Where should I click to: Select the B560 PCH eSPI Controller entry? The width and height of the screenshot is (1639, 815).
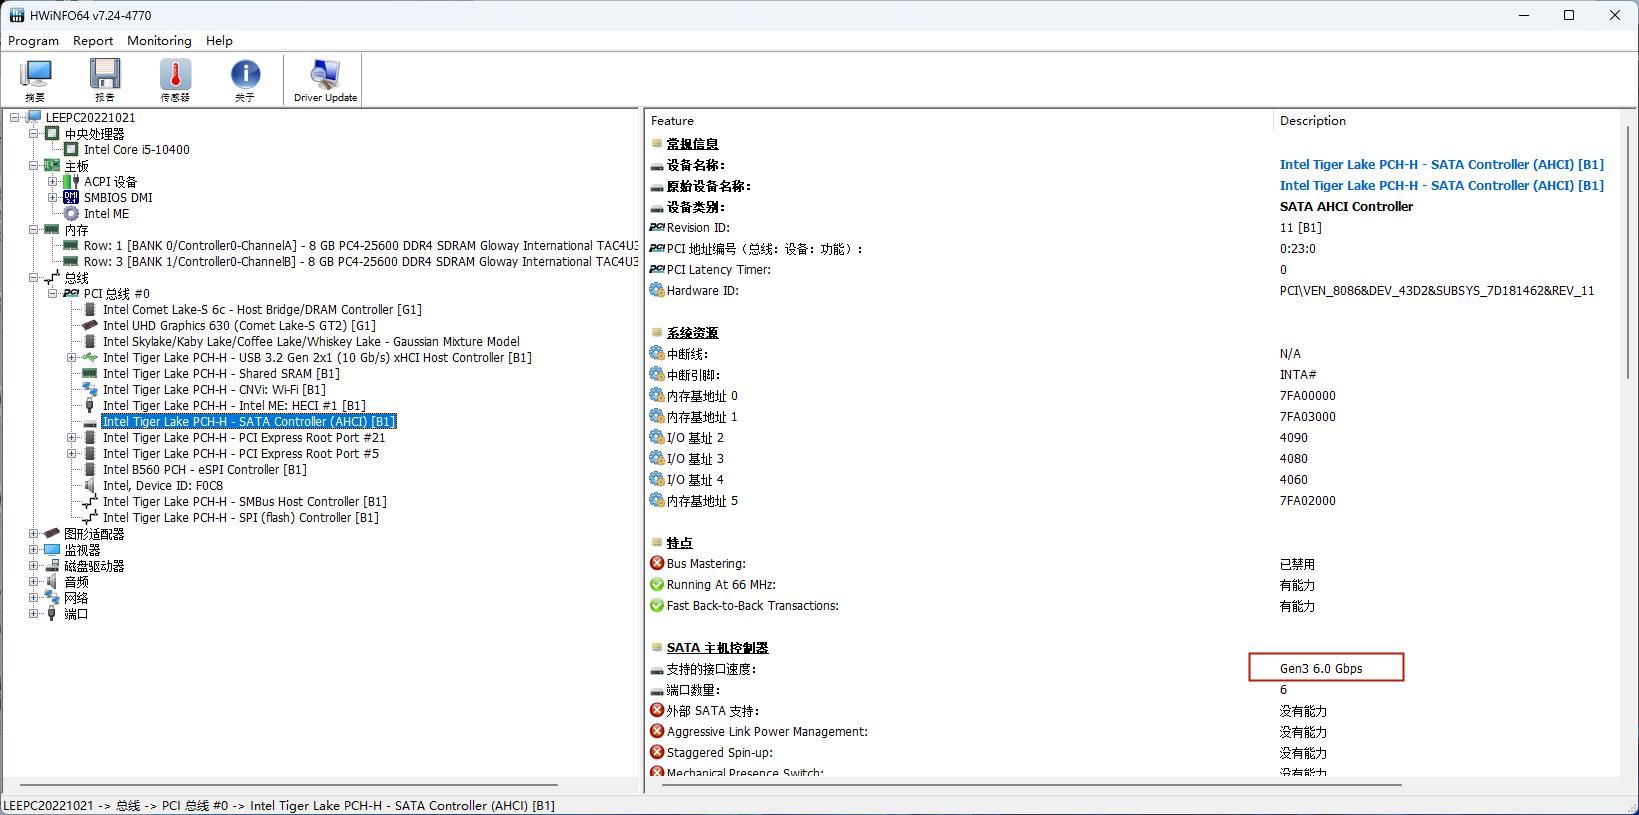click(204, 470)
